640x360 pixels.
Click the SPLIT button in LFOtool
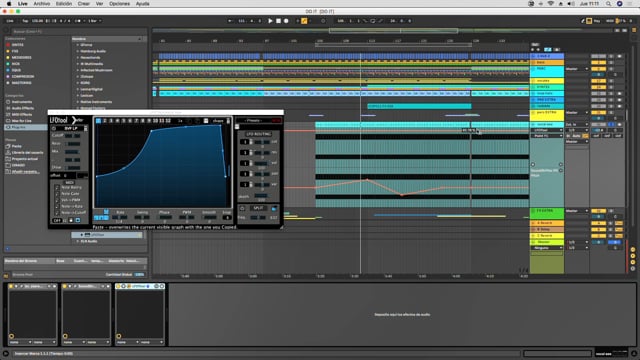click(x=258, y=208)
